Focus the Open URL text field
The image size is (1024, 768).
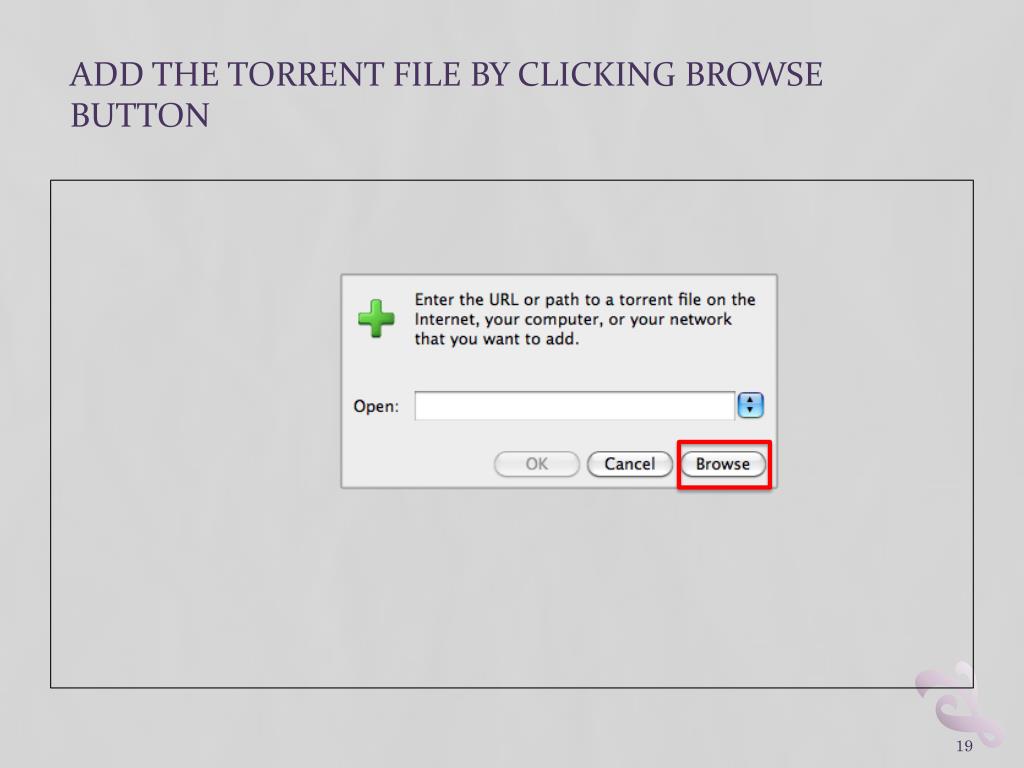tap(575, 406)
